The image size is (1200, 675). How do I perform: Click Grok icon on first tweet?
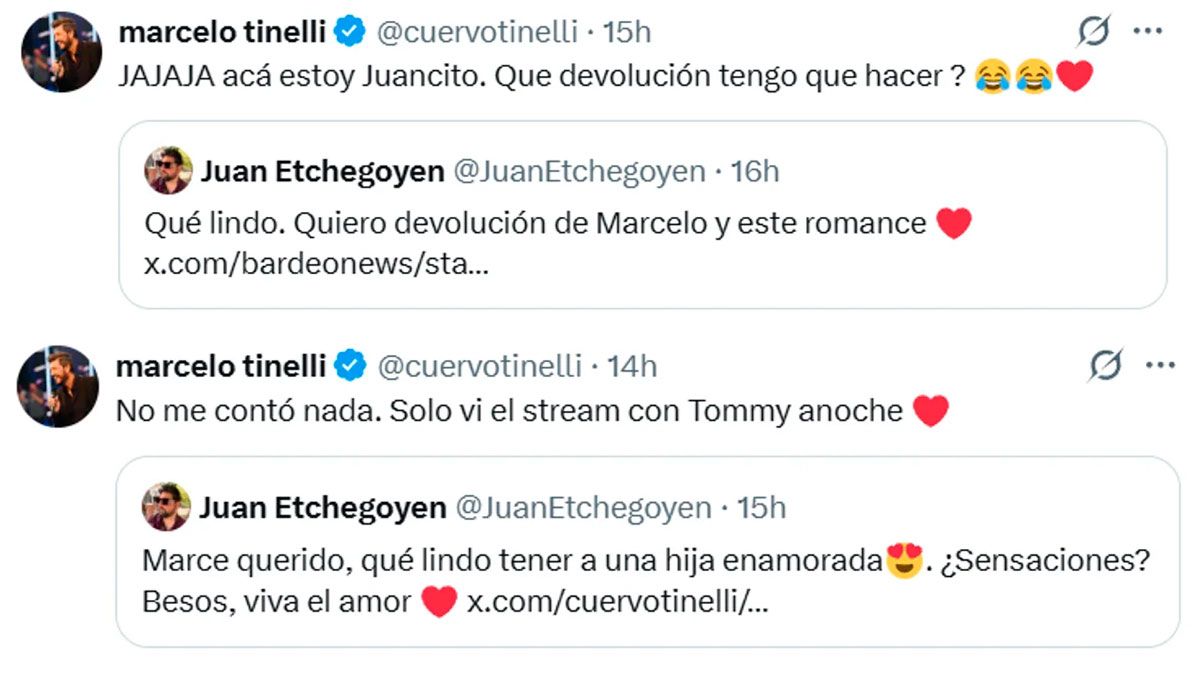[1095, 32]
